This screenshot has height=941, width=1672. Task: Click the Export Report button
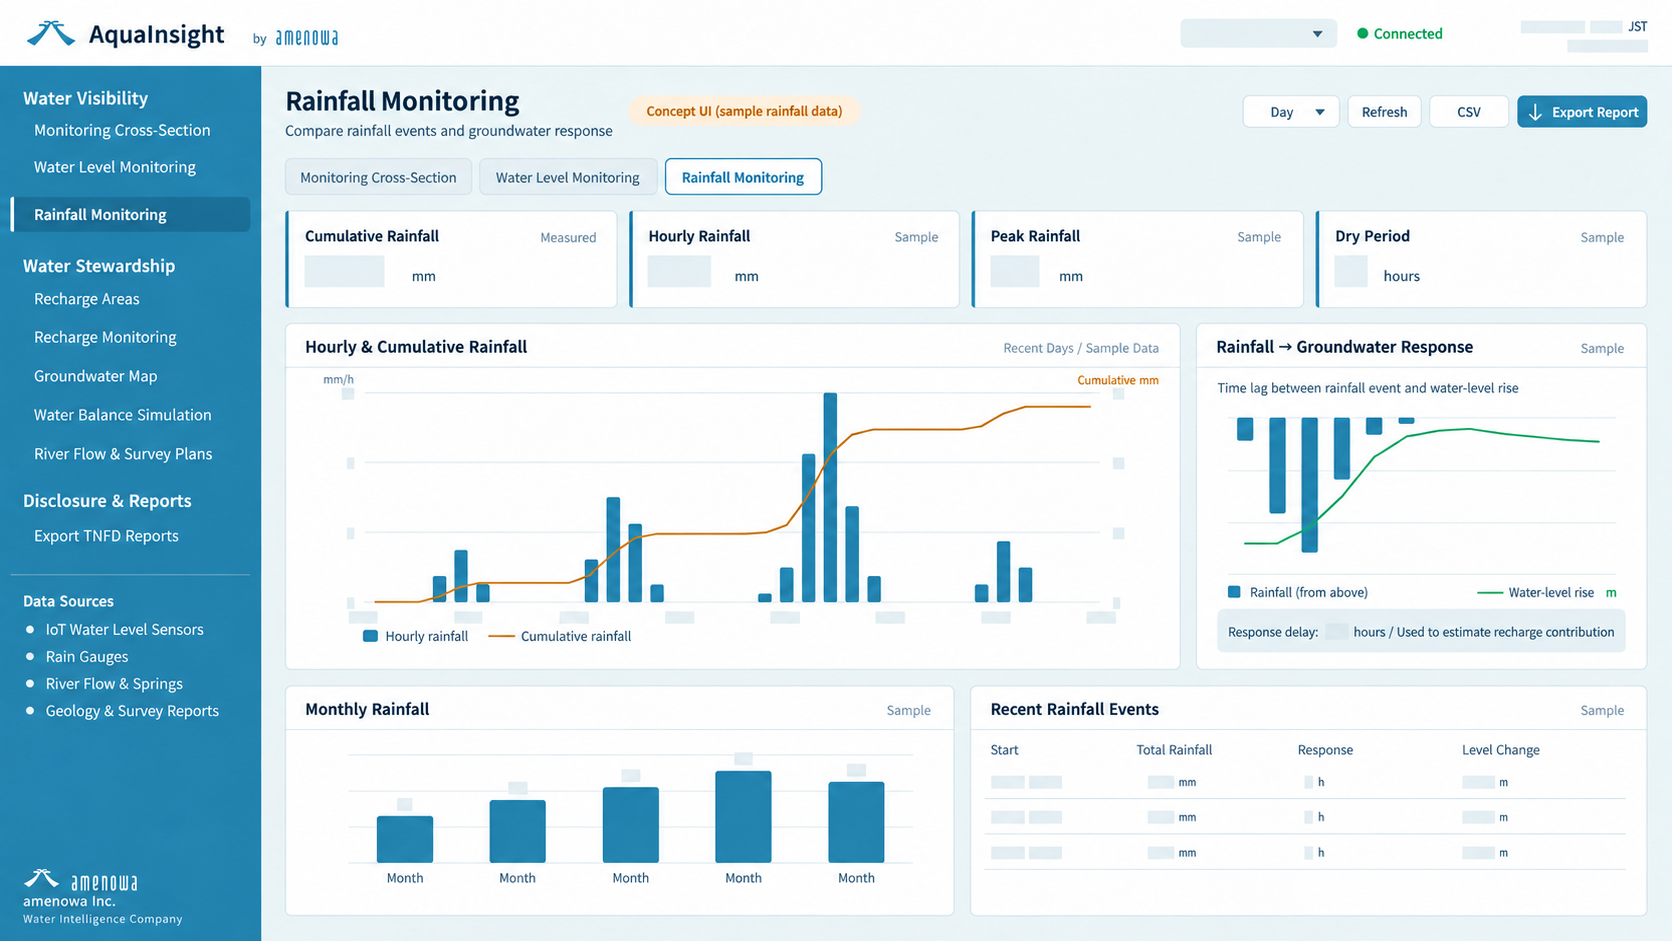[1582, 112]
